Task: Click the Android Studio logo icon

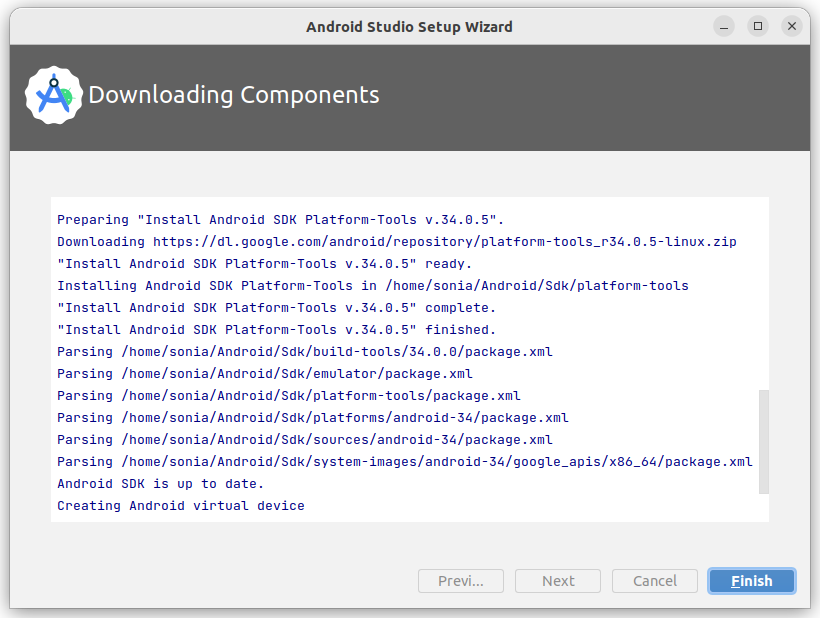Action: (x=53, y=95)
